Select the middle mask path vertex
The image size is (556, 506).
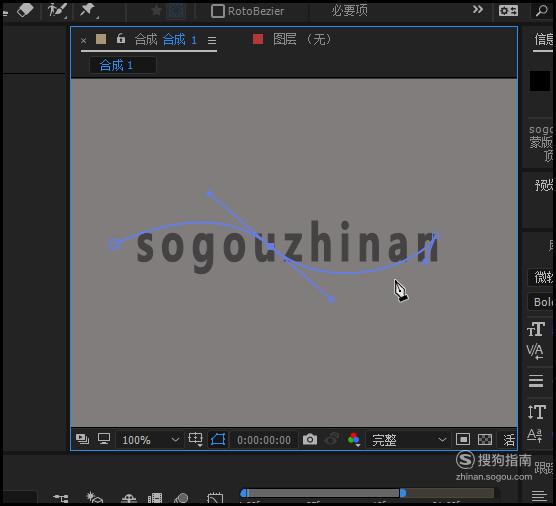pyautogui.click(x=271, y=246)
